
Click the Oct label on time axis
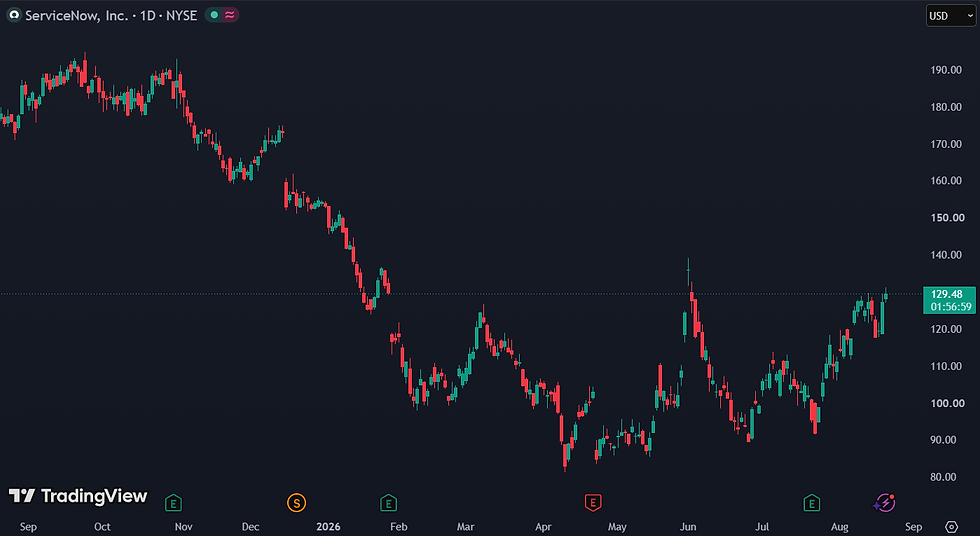(102, 527)
